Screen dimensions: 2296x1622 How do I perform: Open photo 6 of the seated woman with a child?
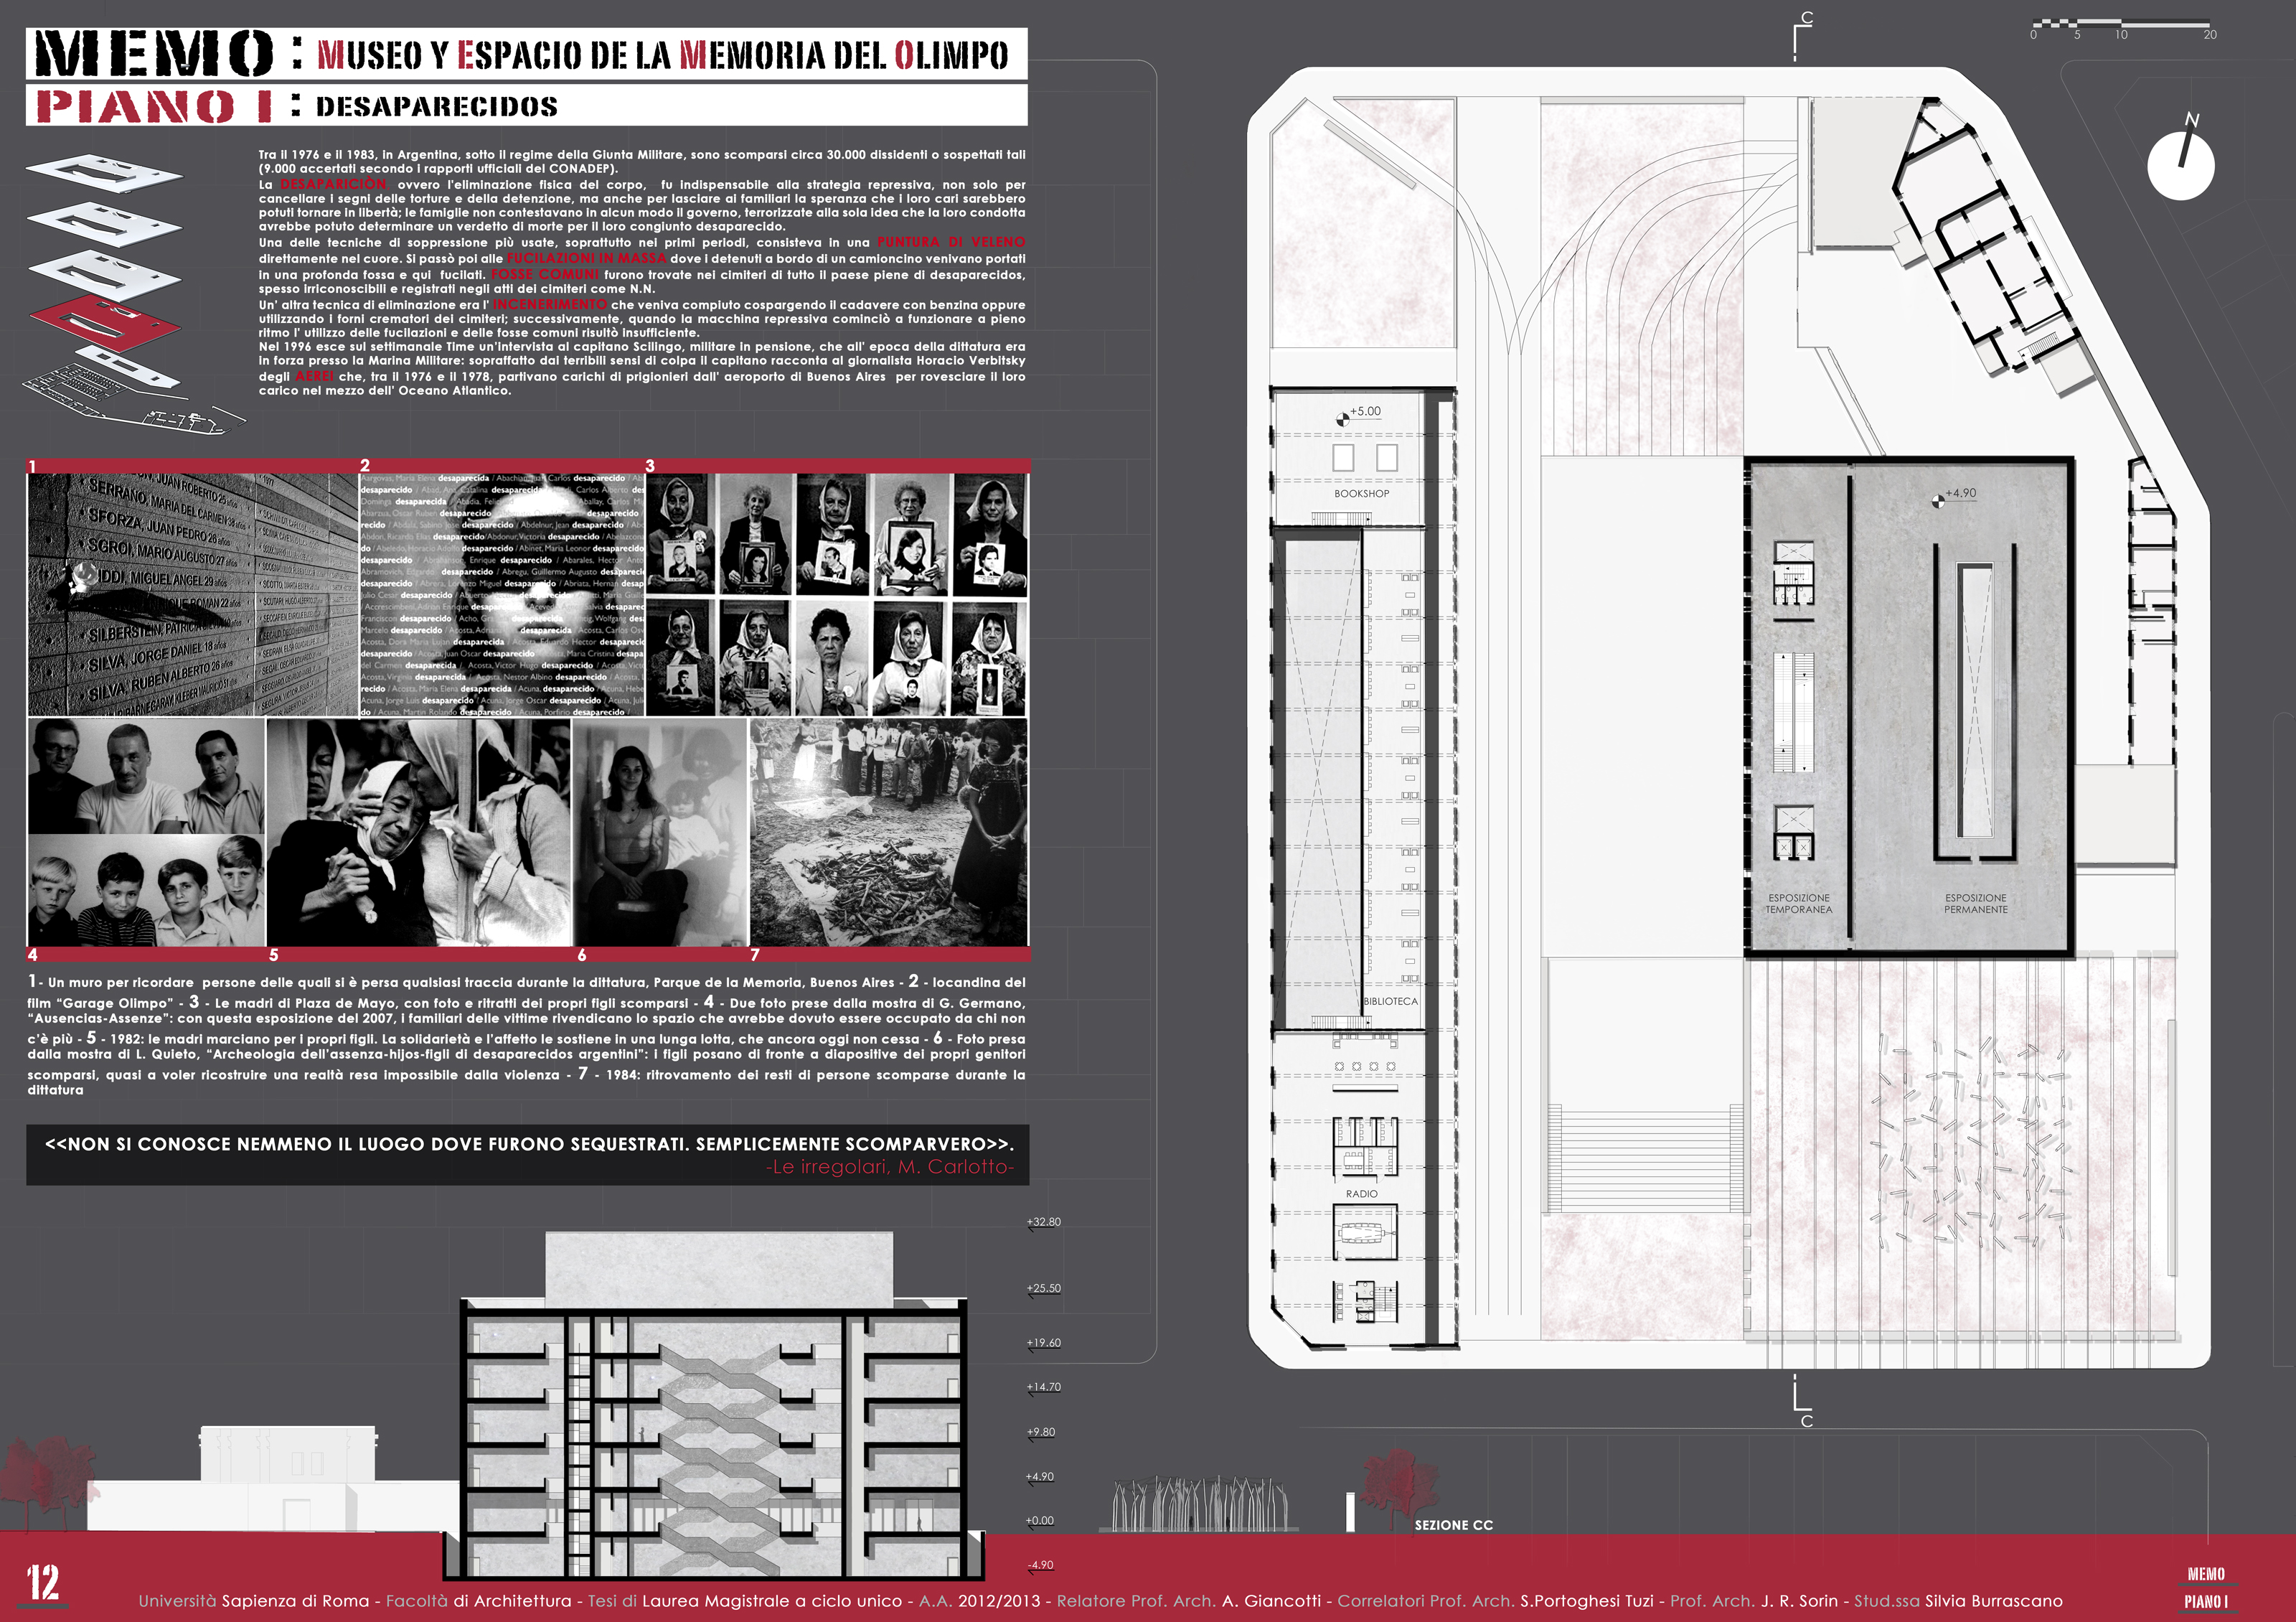point(661,832)
